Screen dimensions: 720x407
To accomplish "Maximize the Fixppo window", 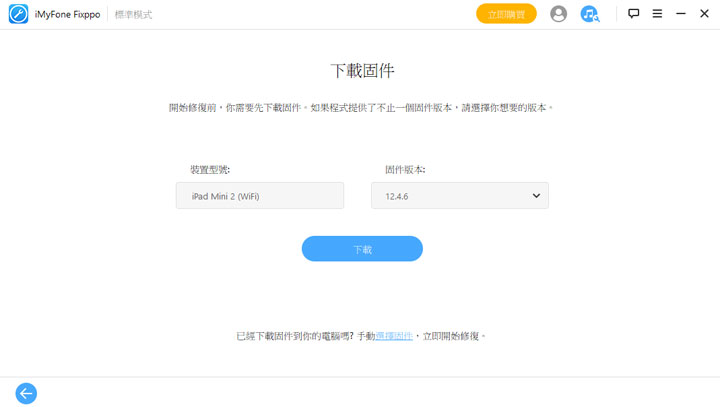I will (x=681, y=14).
